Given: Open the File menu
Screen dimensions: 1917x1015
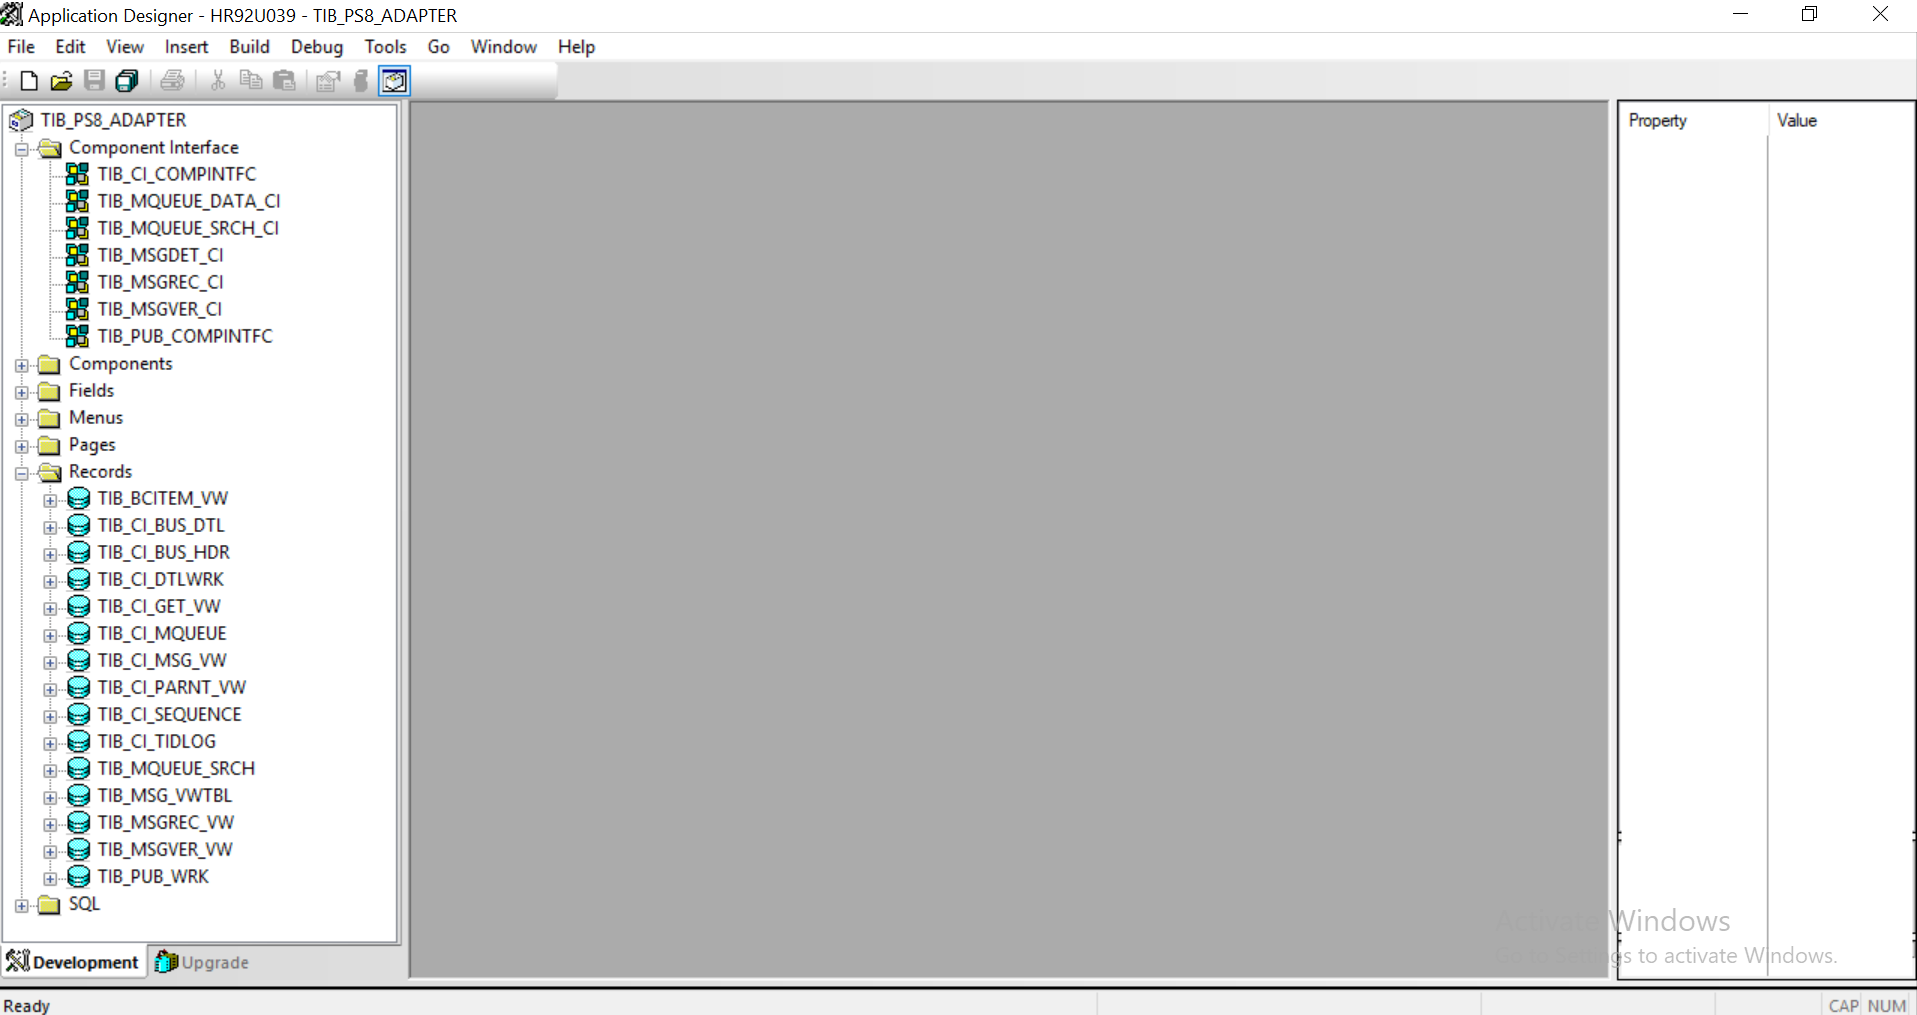Looking at the screenshot, I should point(21,47).
